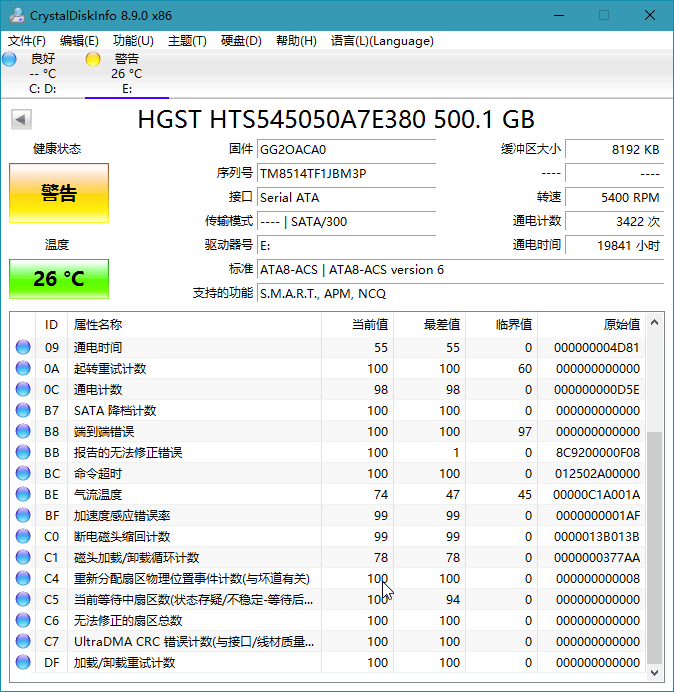Open the 编辑(E) menu

coord(79,41)
